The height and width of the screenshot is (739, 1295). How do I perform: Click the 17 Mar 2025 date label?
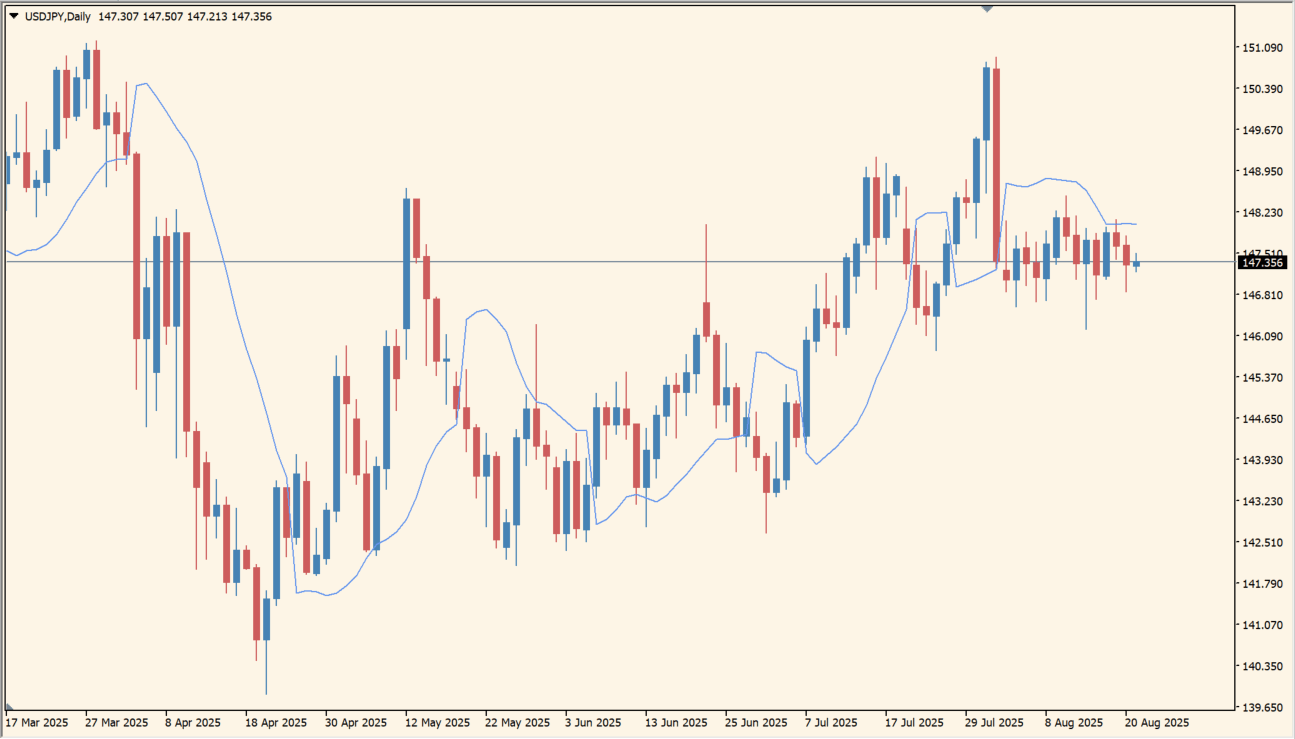pyautogui.click(x=37, y=722)
